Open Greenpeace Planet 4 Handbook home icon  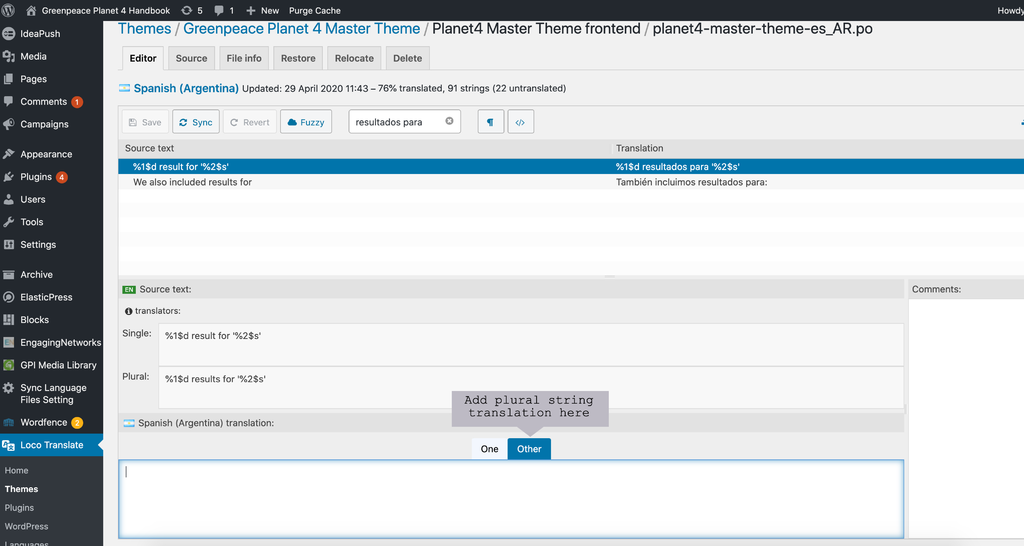31,10
